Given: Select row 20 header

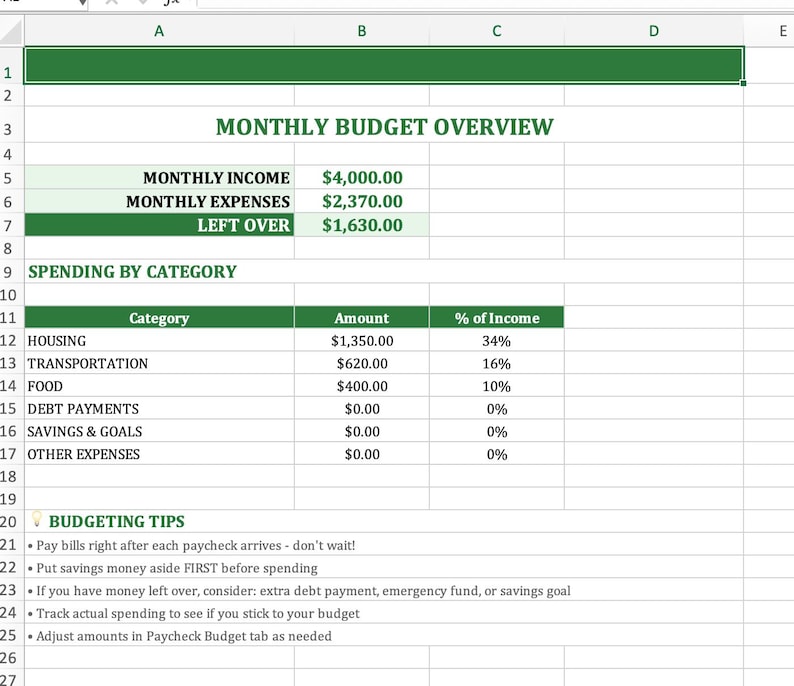Looking at the screenshot, I should 8,521.
